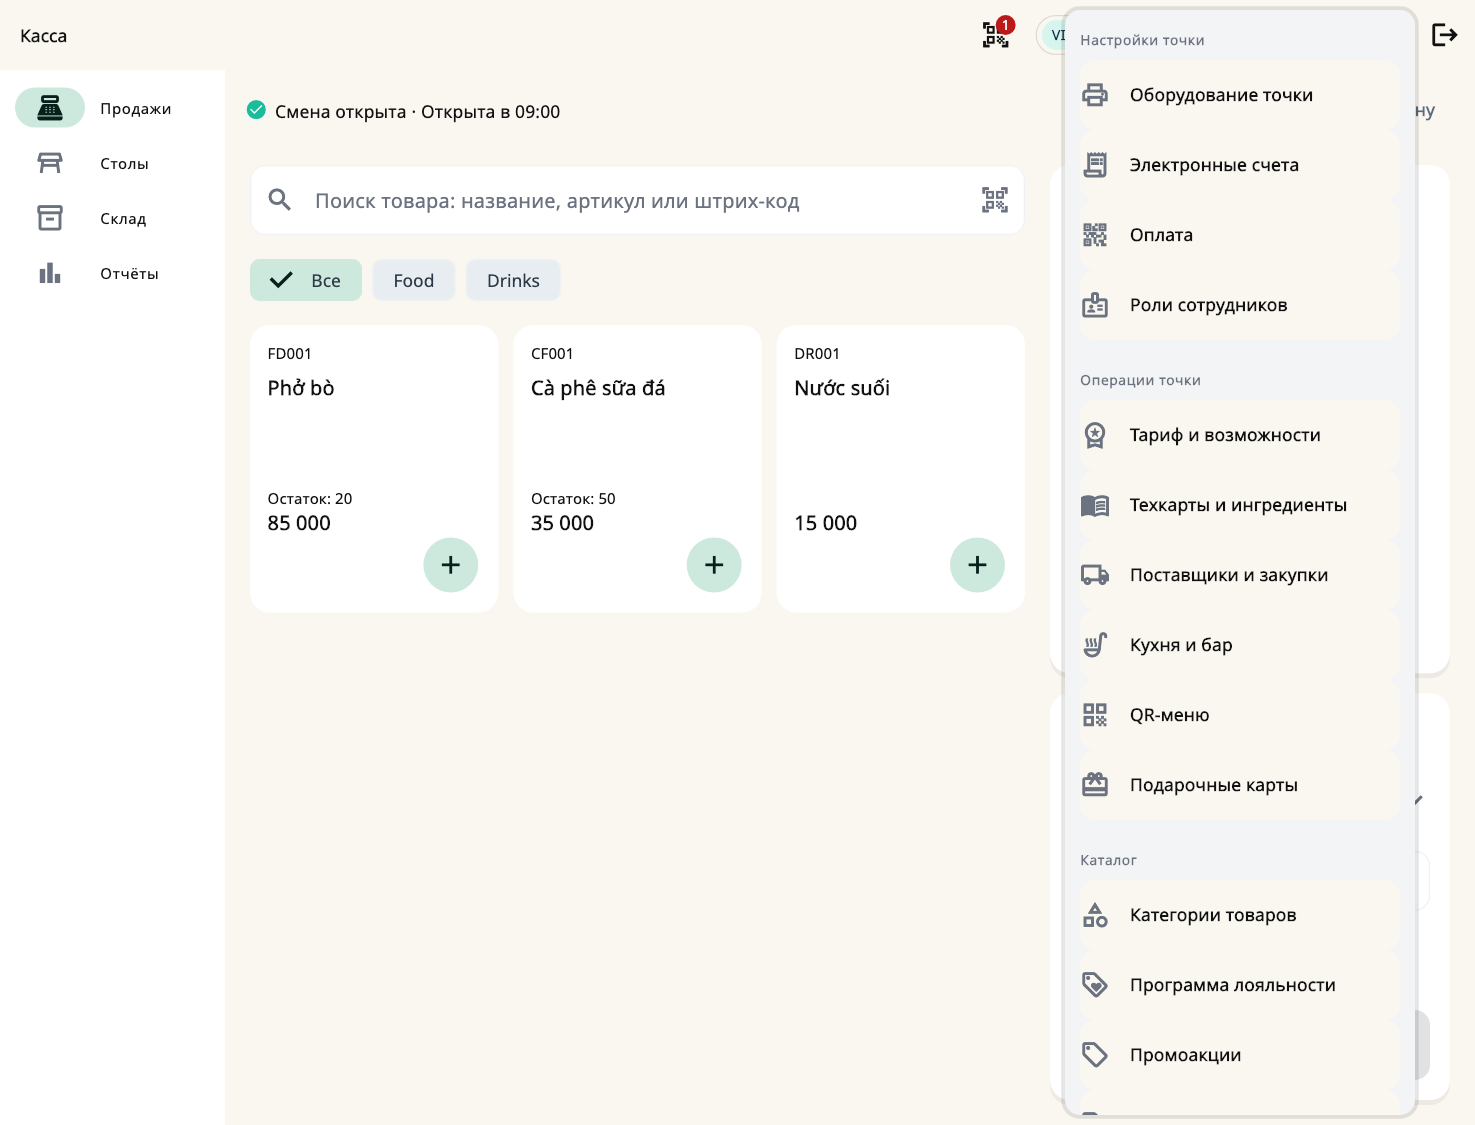Add Phở bò with its plus button
The width and height of the screenshot is (1475, 1125).
[x=451, y=565]
